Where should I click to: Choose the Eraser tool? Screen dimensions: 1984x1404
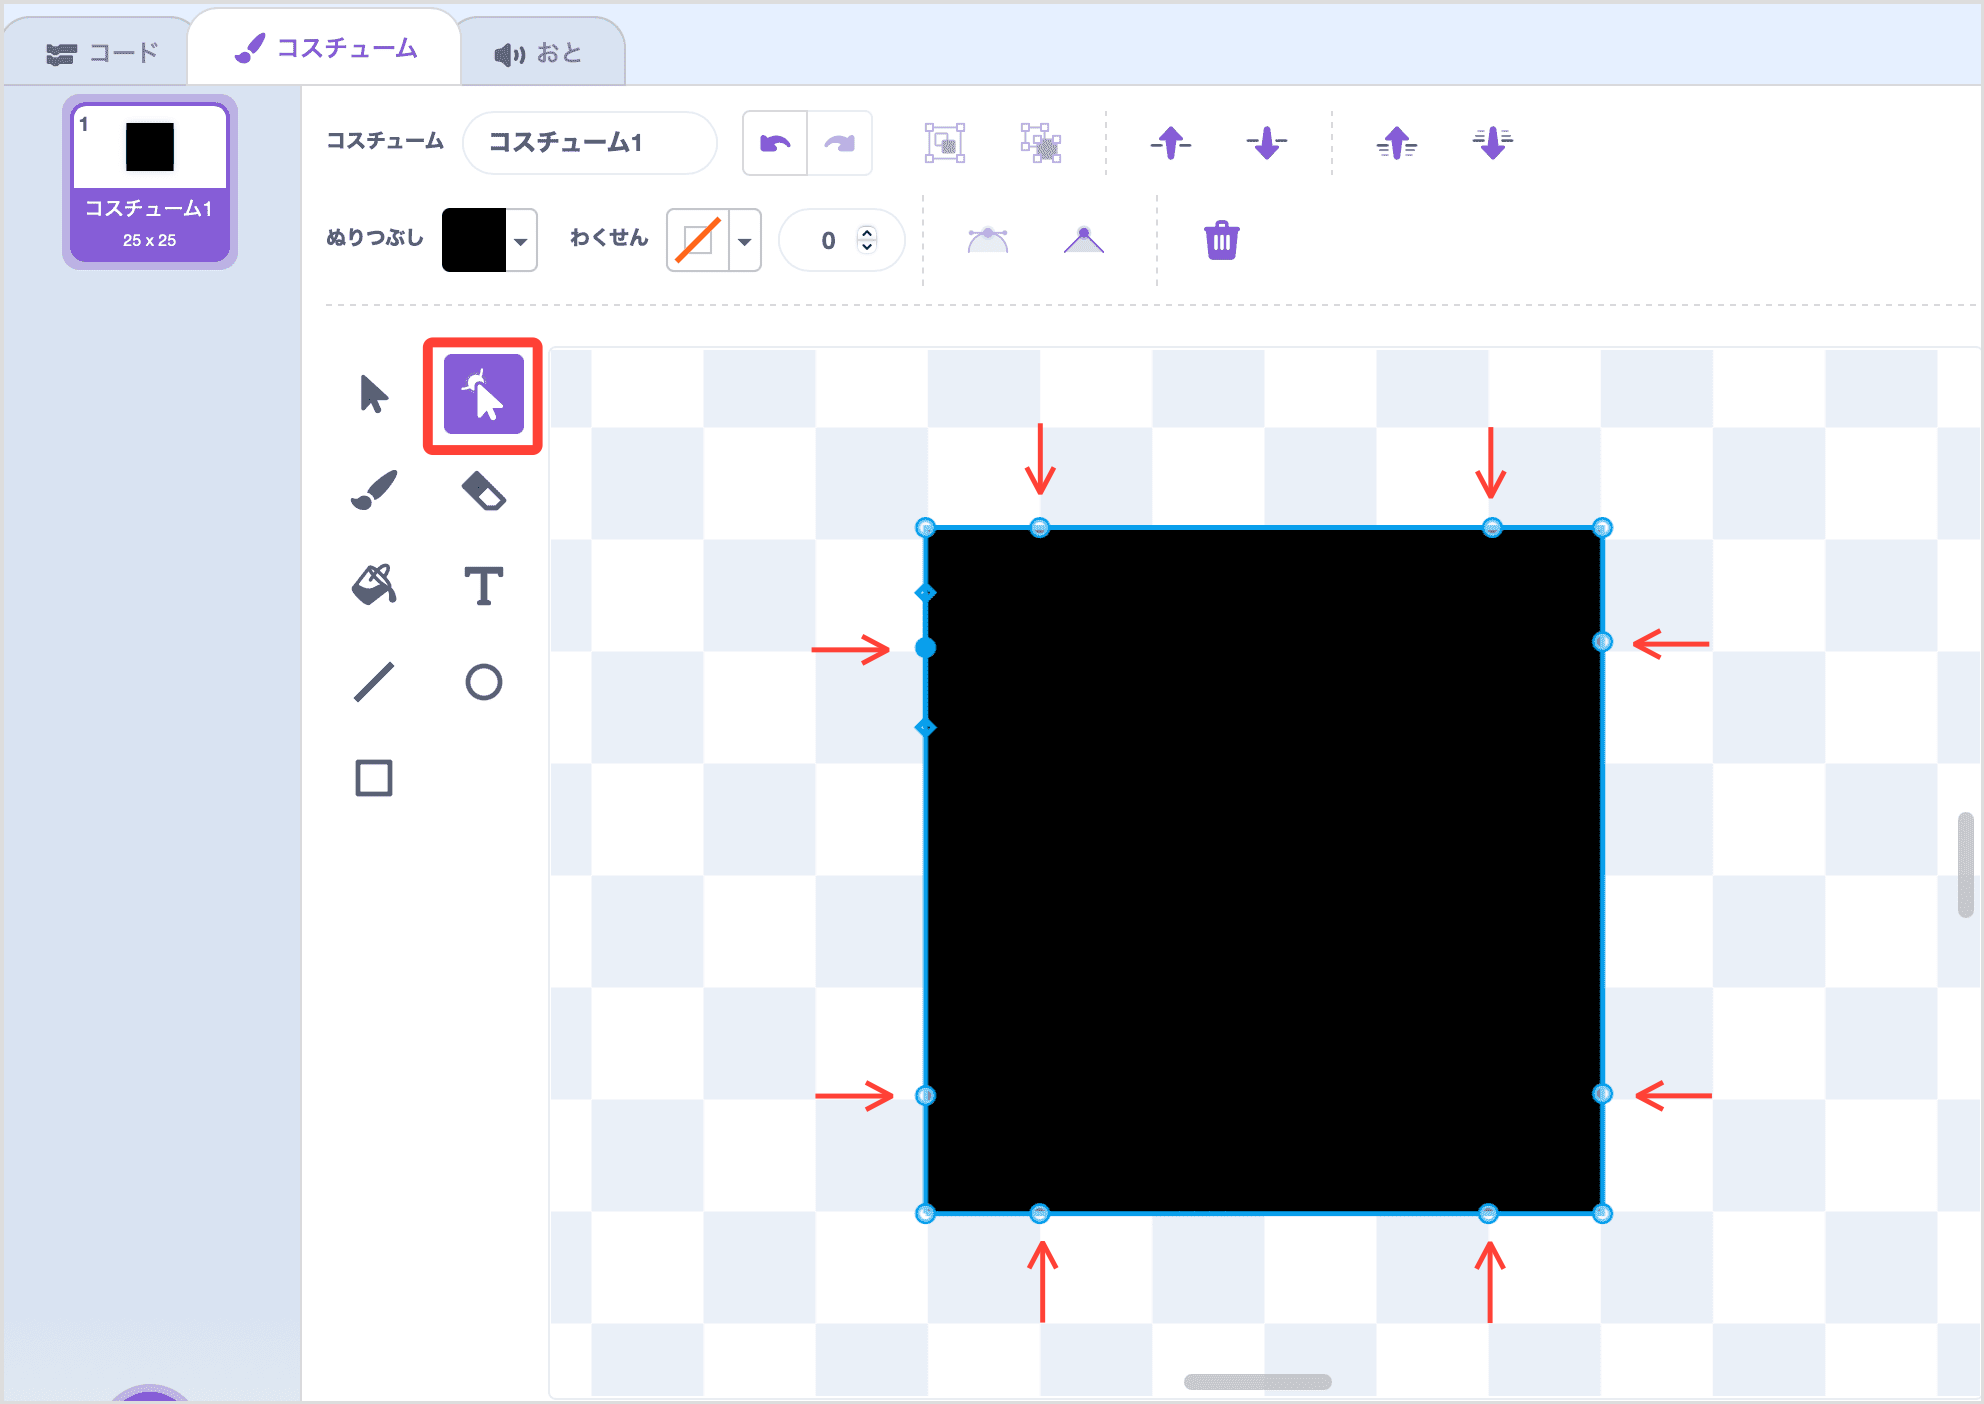click(483, 490)
